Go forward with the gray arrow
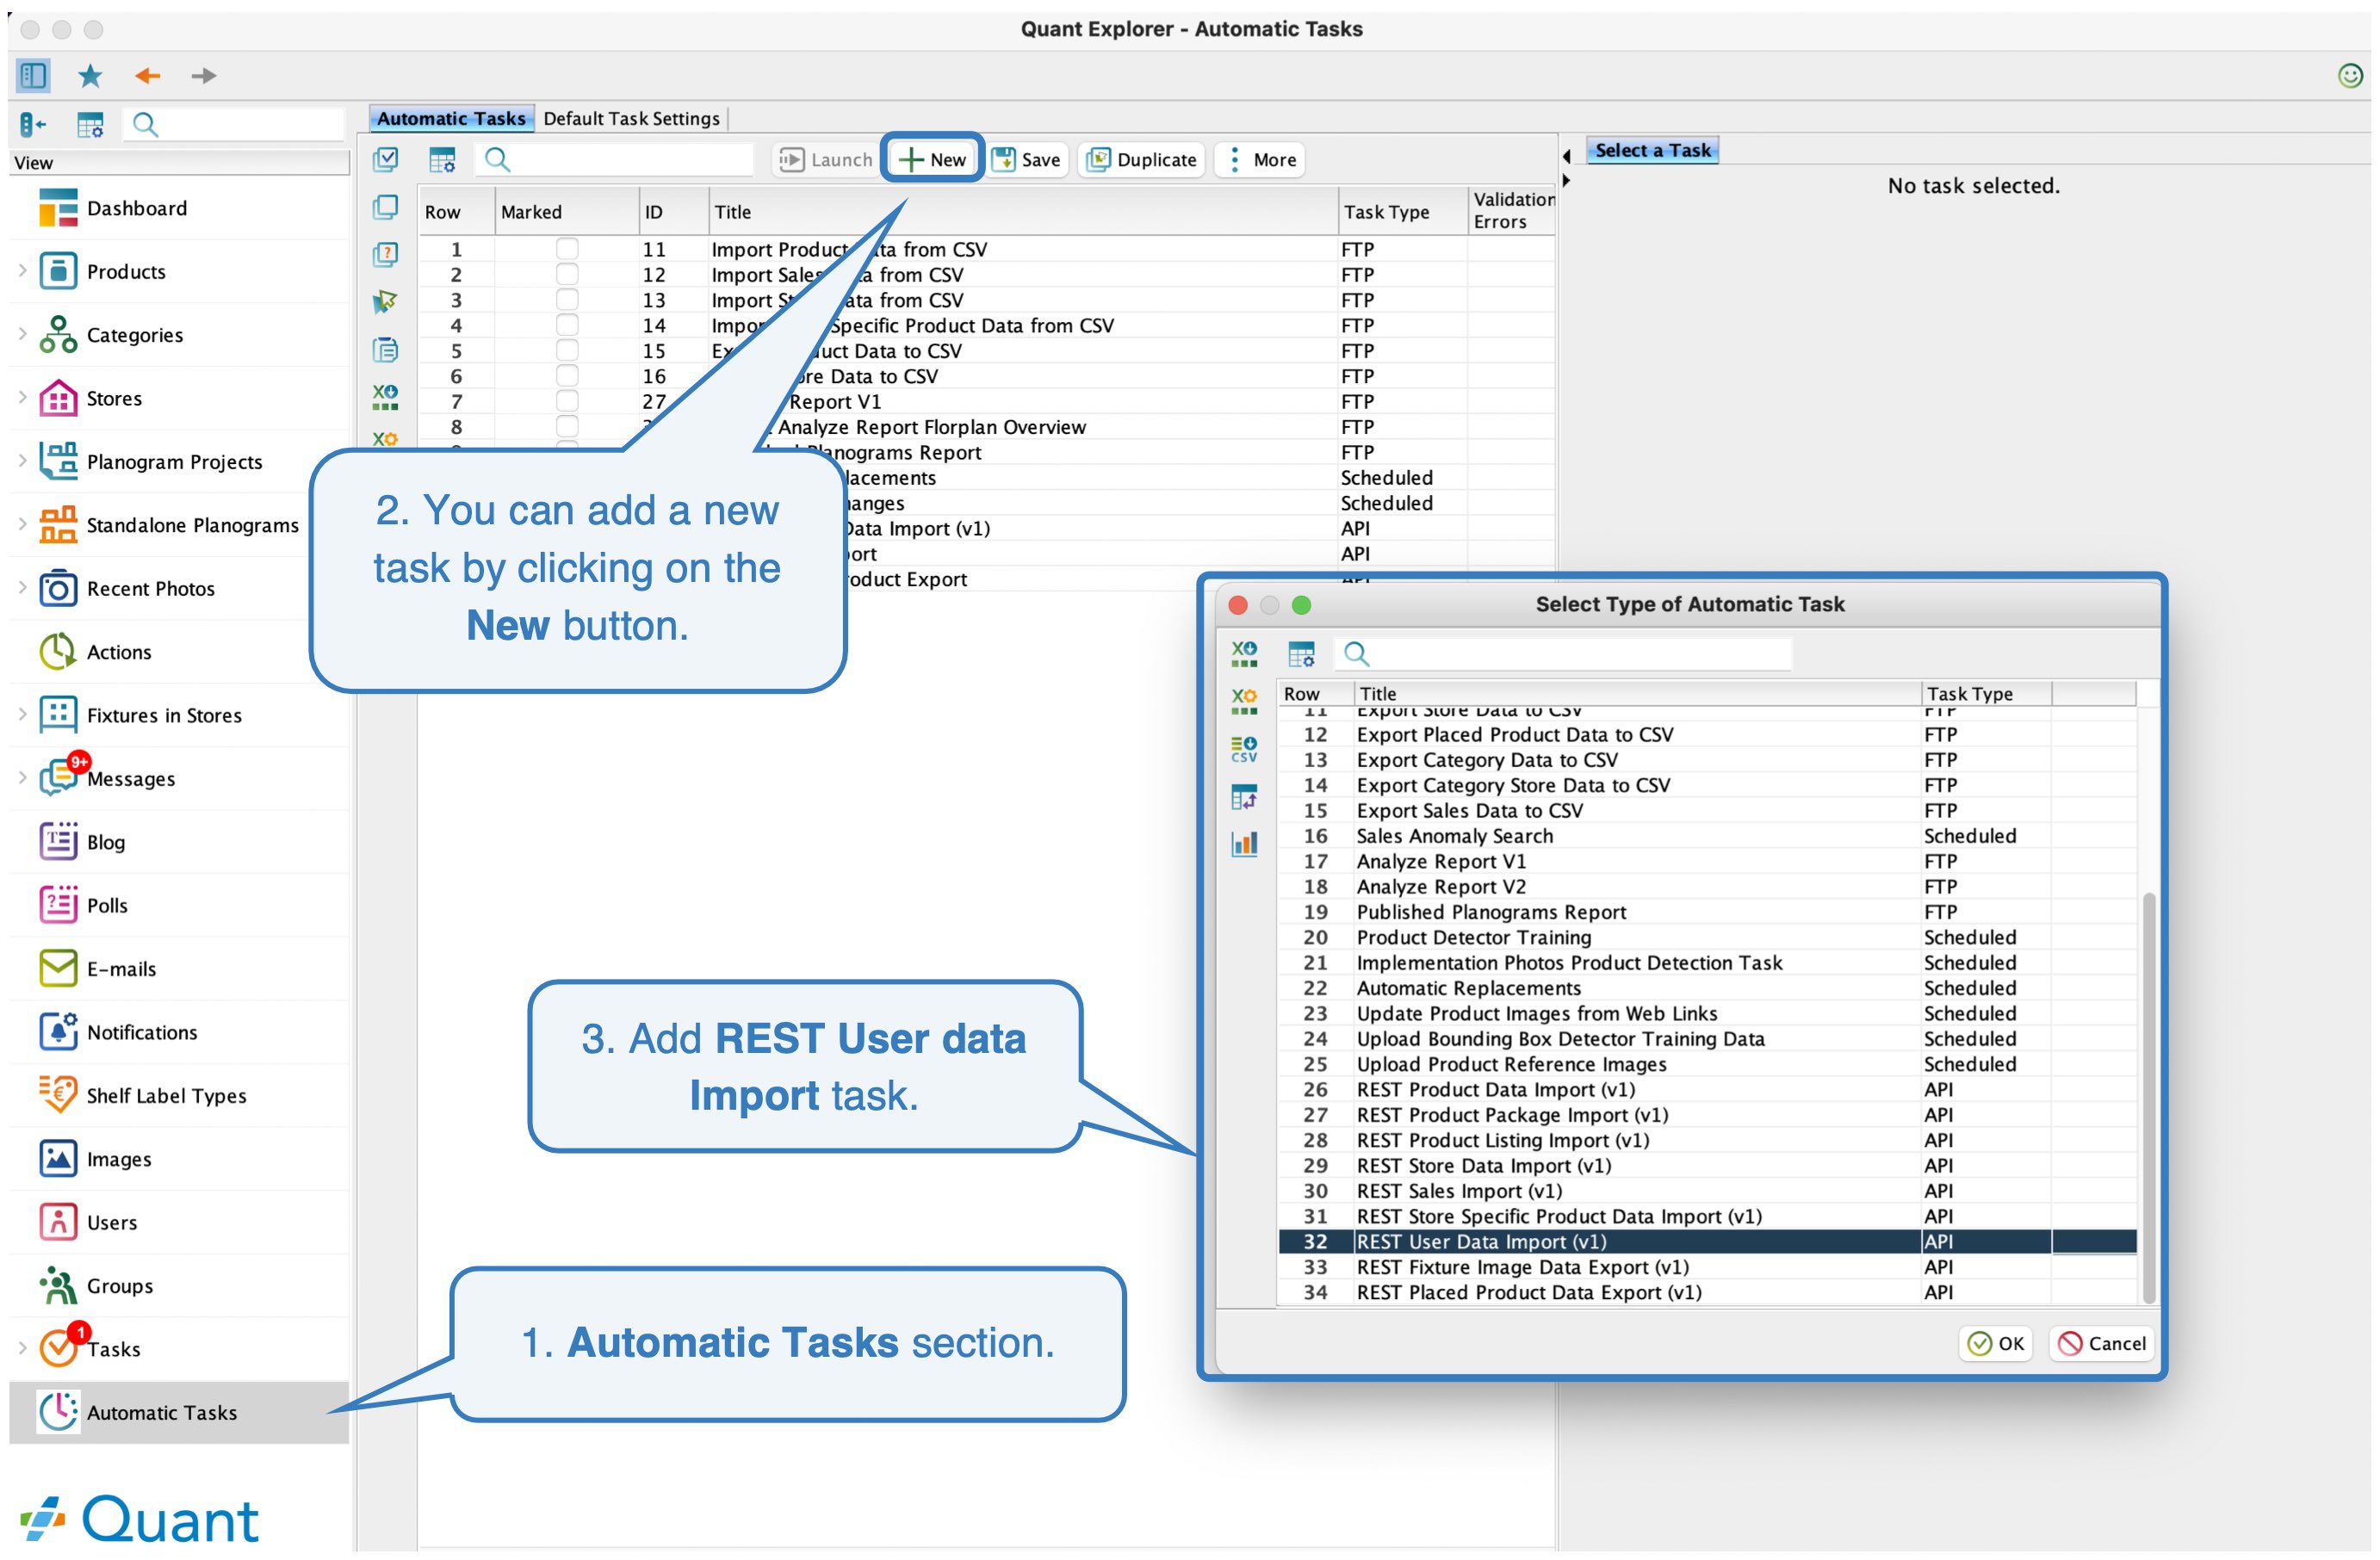The height and width of the screenshot is (1560, 2380). [204, 75]
